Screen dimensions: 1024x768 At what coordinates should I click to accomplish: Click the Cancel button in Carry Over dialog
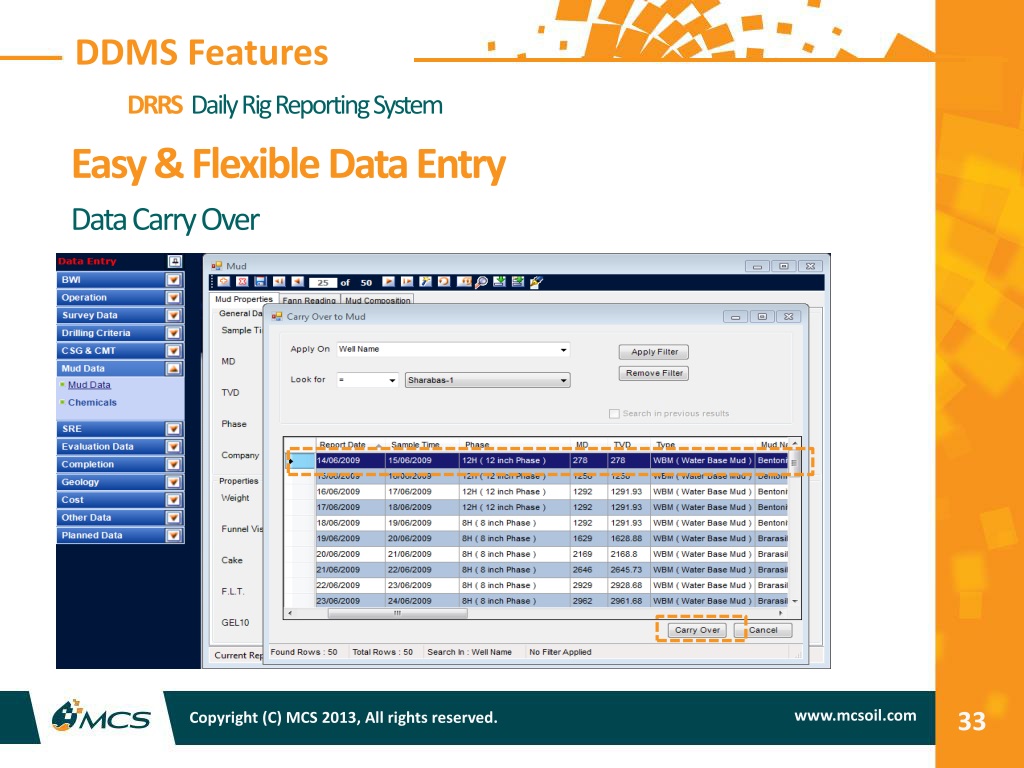pyautogui.click(x=763, y=630)
